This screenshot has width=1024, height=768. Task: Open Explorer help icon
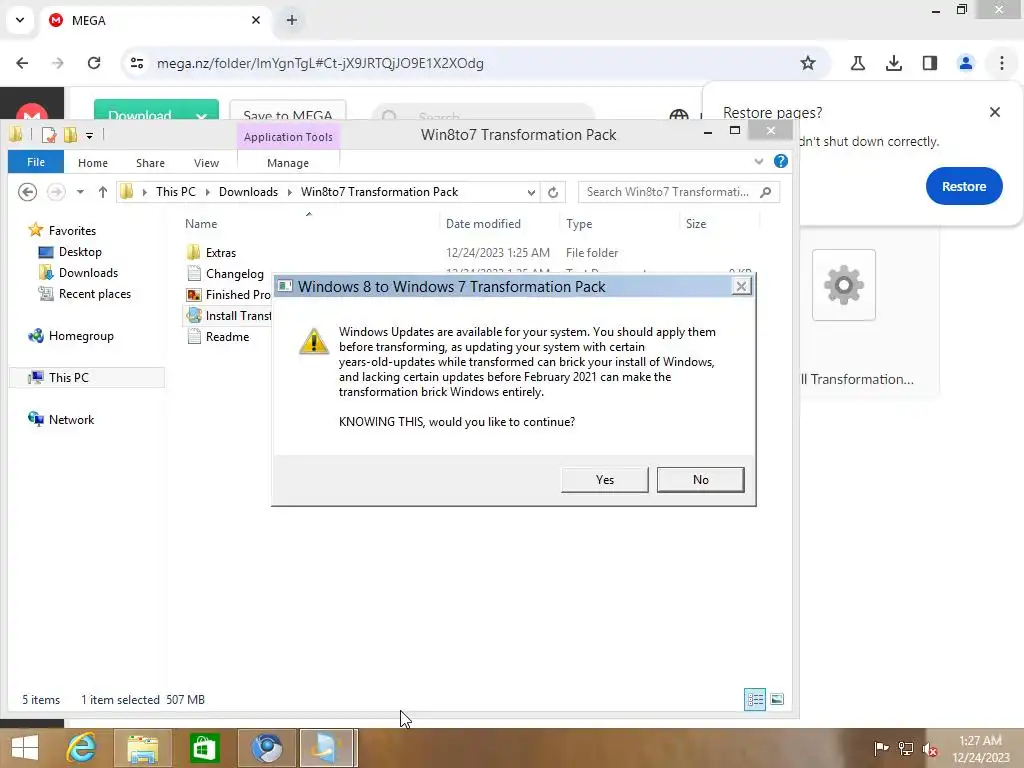(x=780, y=161)
